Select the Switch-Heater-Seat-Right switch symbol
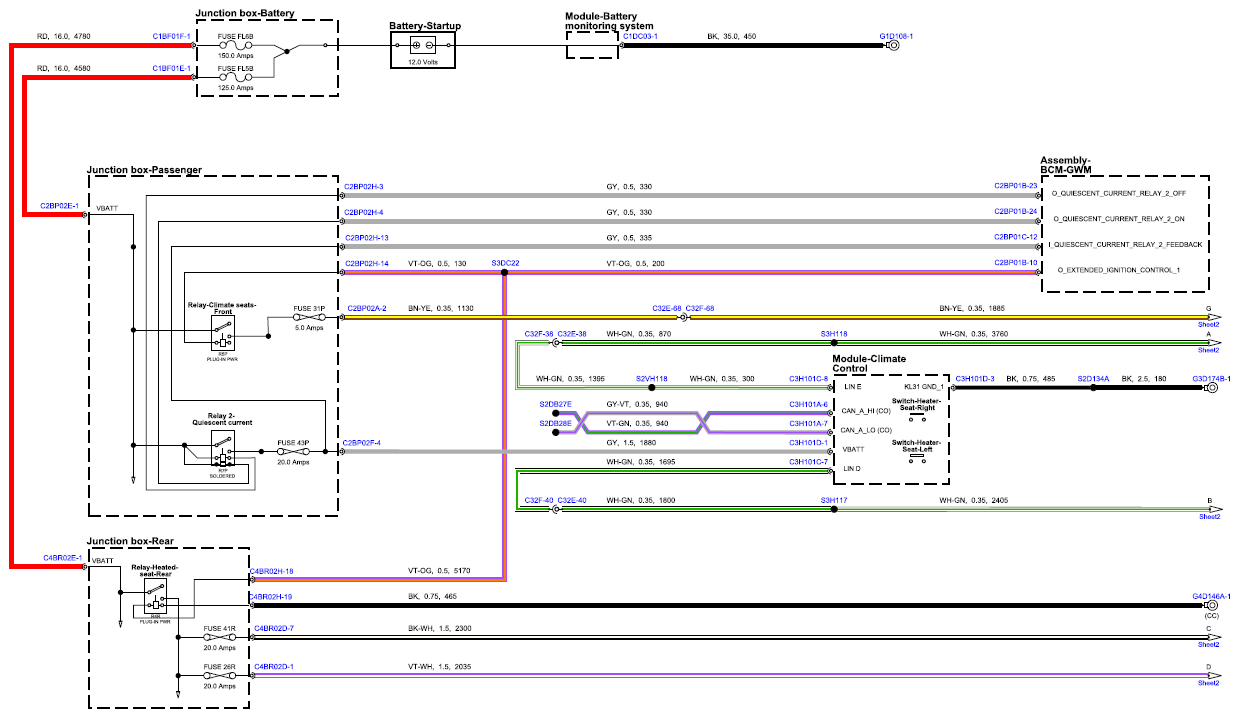 (x=916, y=416)
